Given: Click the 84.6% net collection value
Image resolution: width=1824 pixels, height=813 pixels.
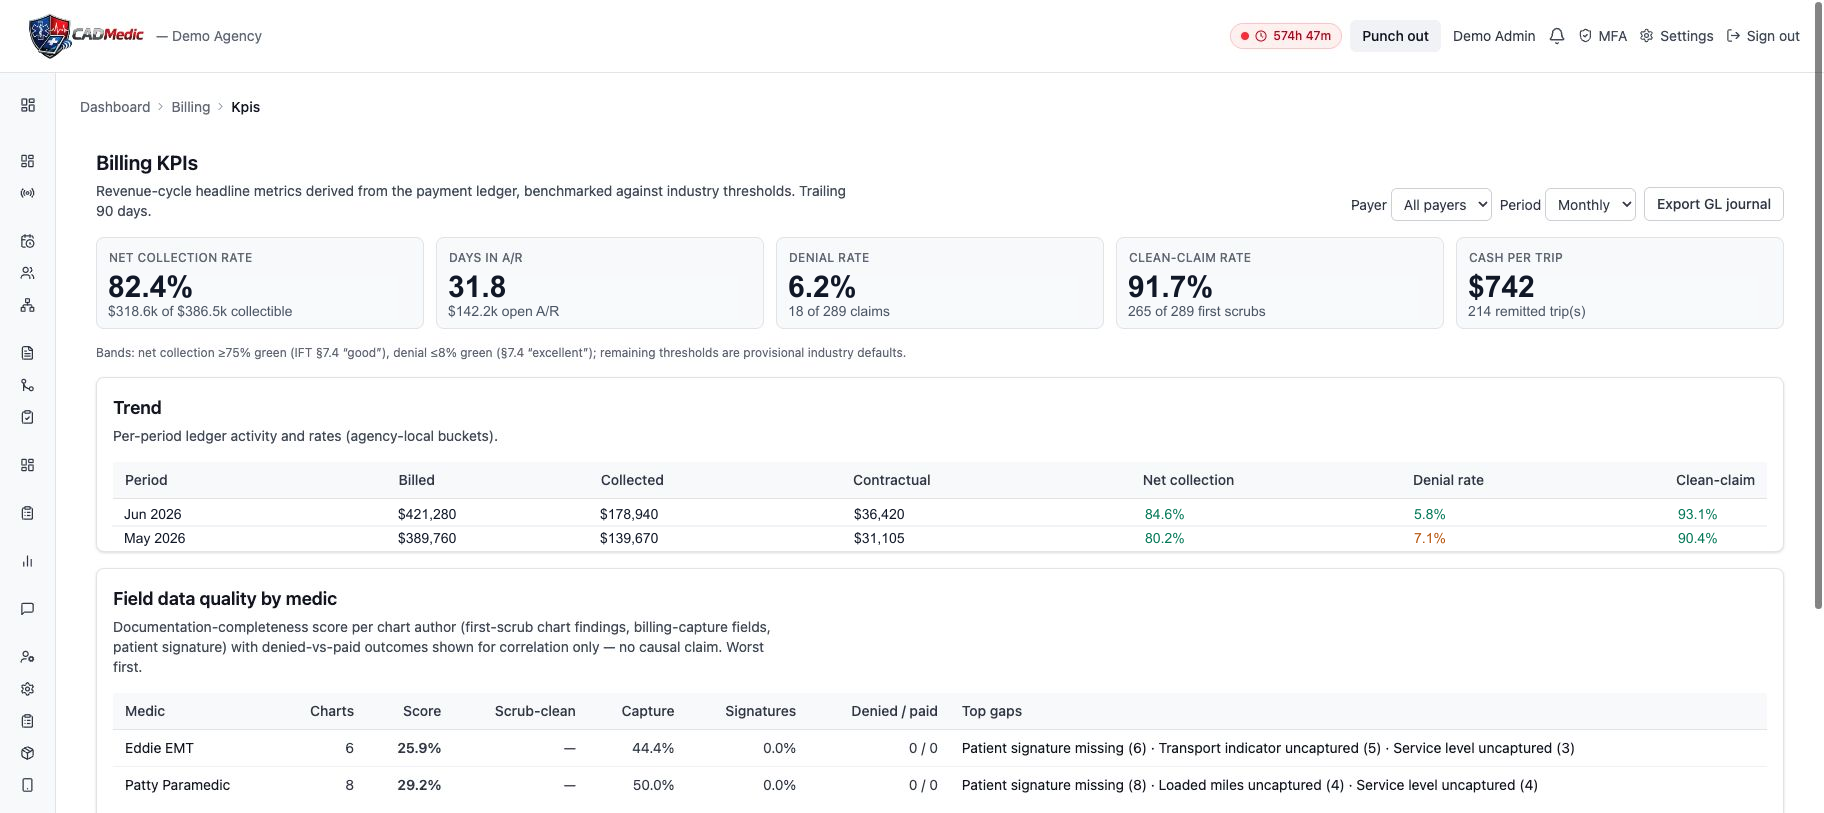Looking at the screenshot, I should coord(1164,514).
